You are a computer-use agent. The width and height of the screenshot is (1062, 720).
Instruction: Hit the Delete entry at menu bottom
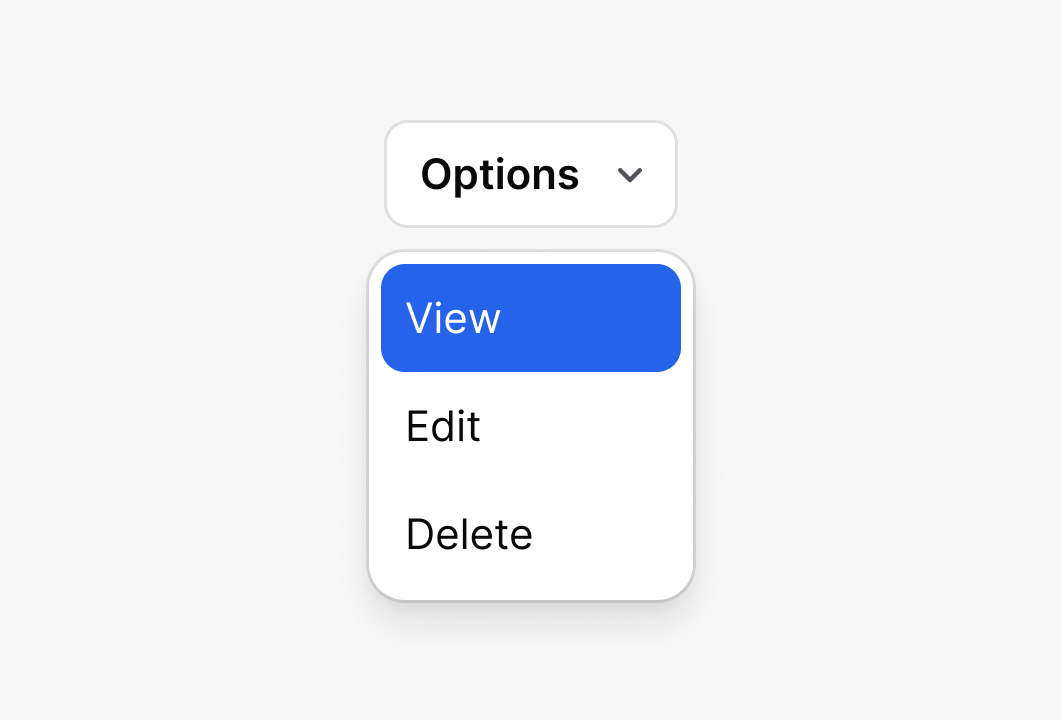pyautogui.click(x=530, y=534)
